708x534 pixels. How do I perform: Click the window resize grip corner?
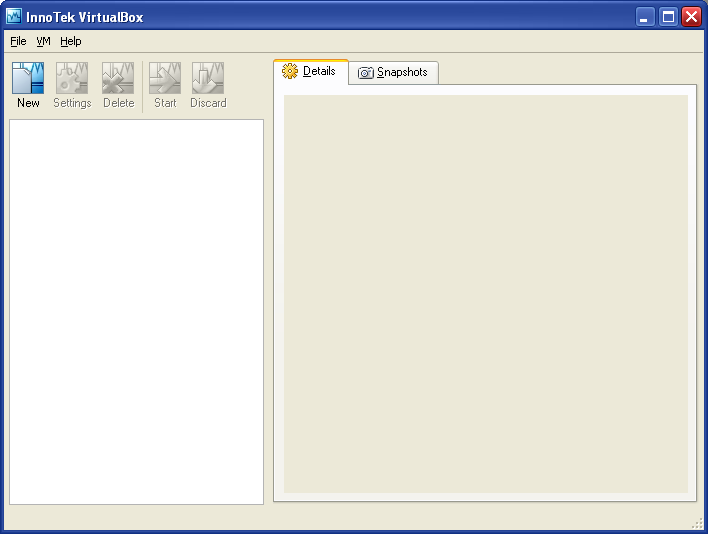[x=698, y=523]
